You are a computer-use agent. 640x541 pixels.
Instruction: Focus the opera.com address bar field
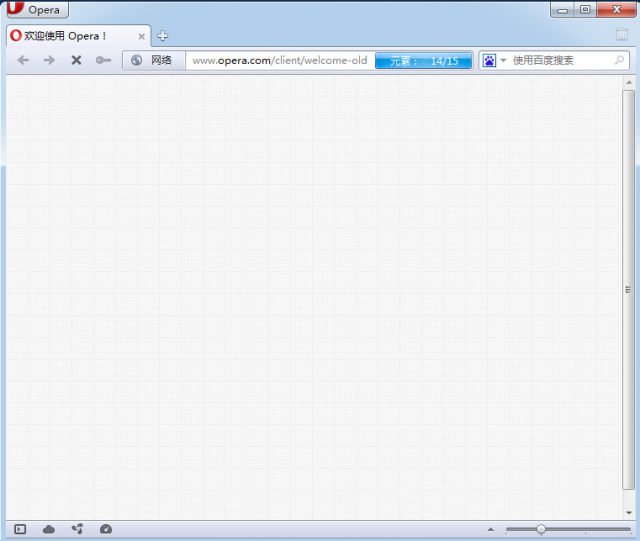click(280, 60)
